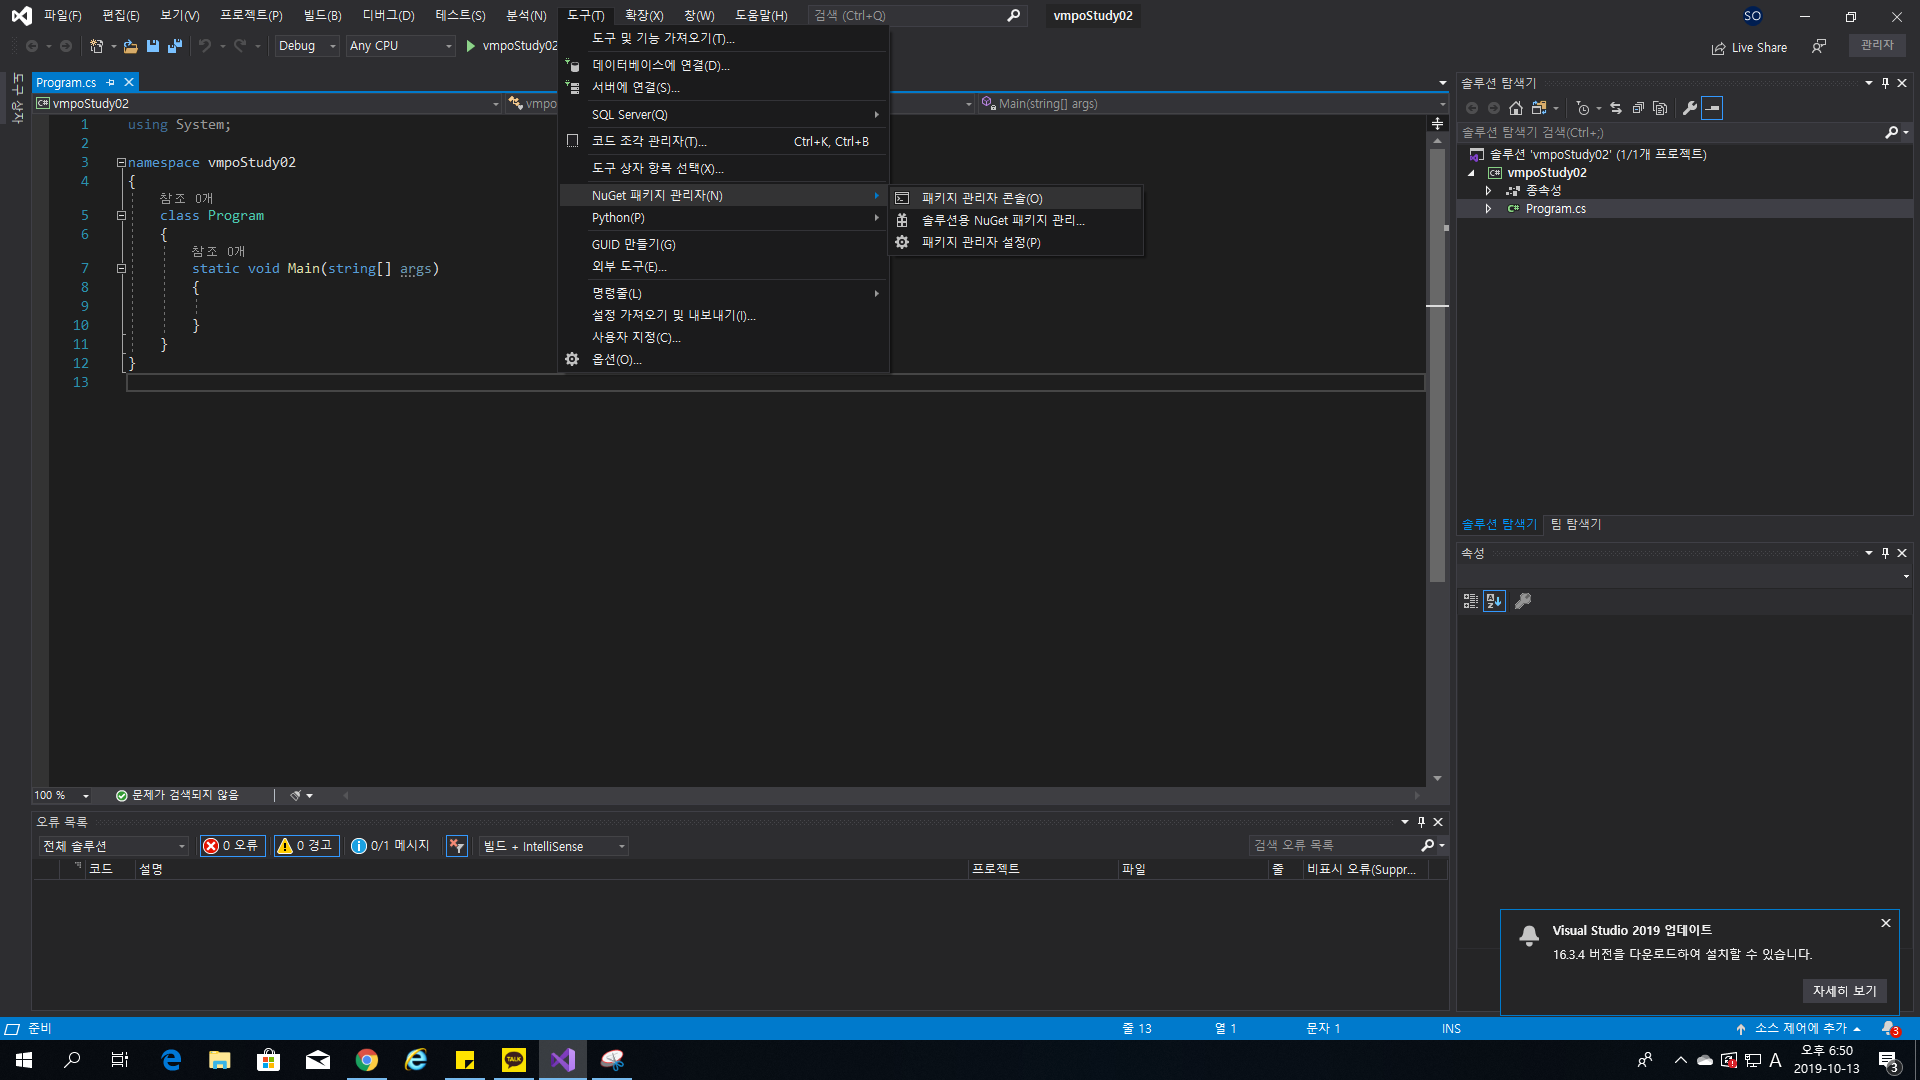Click the Save All toolbar icon
The image size is (1920, 1080).
[x=175, y=46]
